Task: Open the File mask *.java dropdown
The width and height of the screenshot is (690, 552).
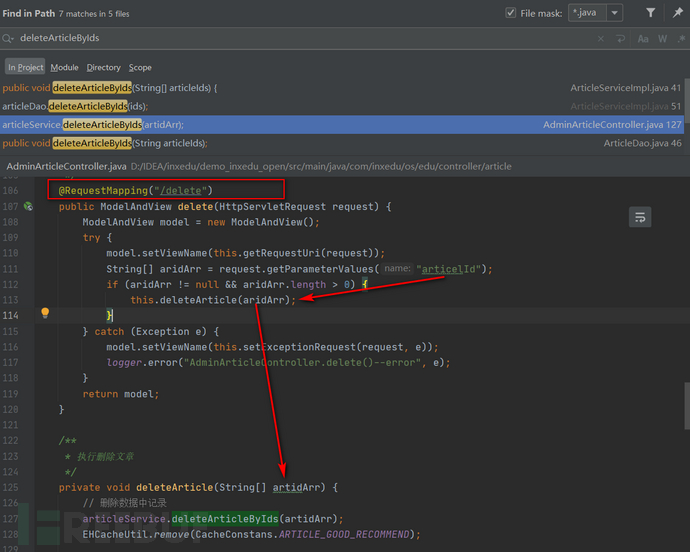Action: pos(614,13)
